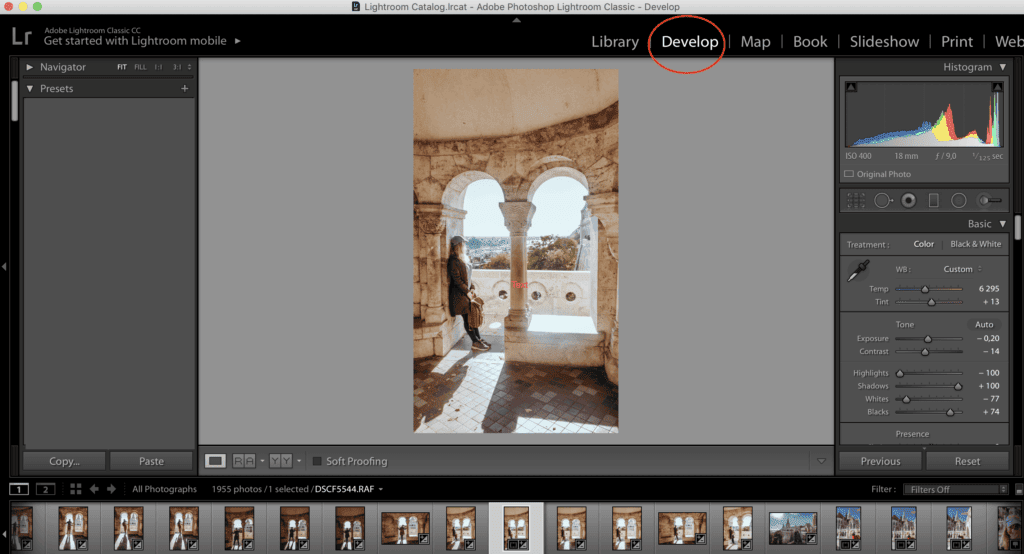Viewport: 1024px width, 554px height.
Task: Pick the White Balance eyedropper
Action: point(858,271)
